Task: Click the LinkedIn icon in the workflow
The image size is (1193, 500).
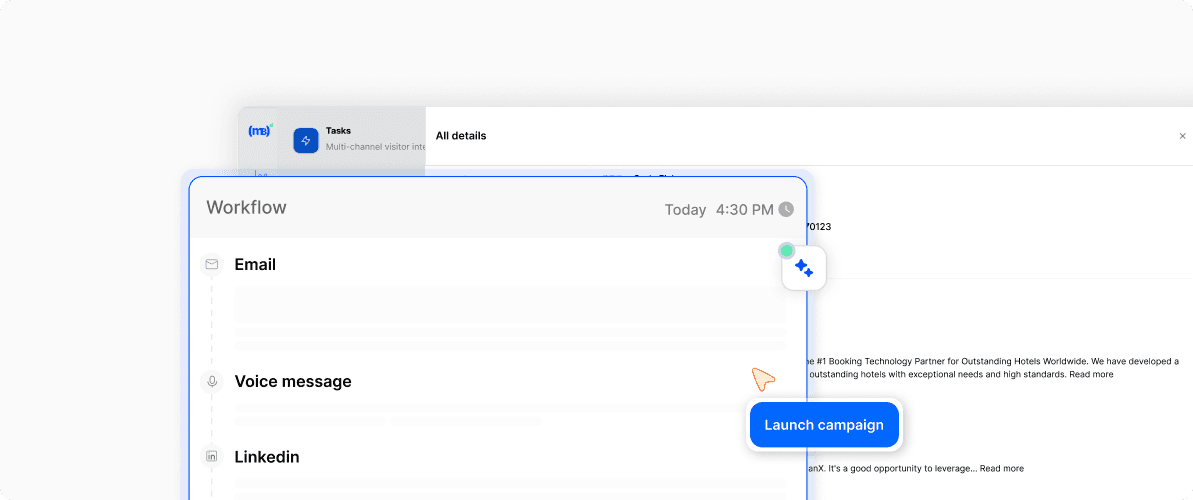Action: coord(211,457)
